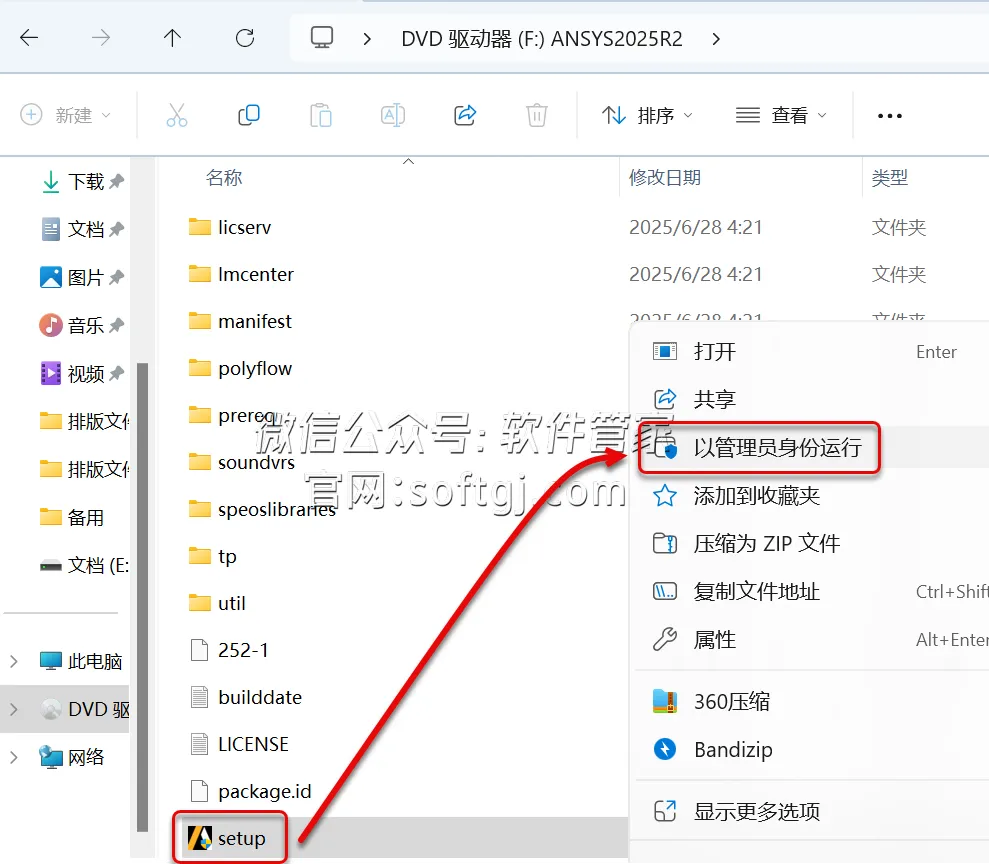This screenshot has width=989, height=864.
Task: Click the Rename icon in toolbar
Action: coord(392,115)
